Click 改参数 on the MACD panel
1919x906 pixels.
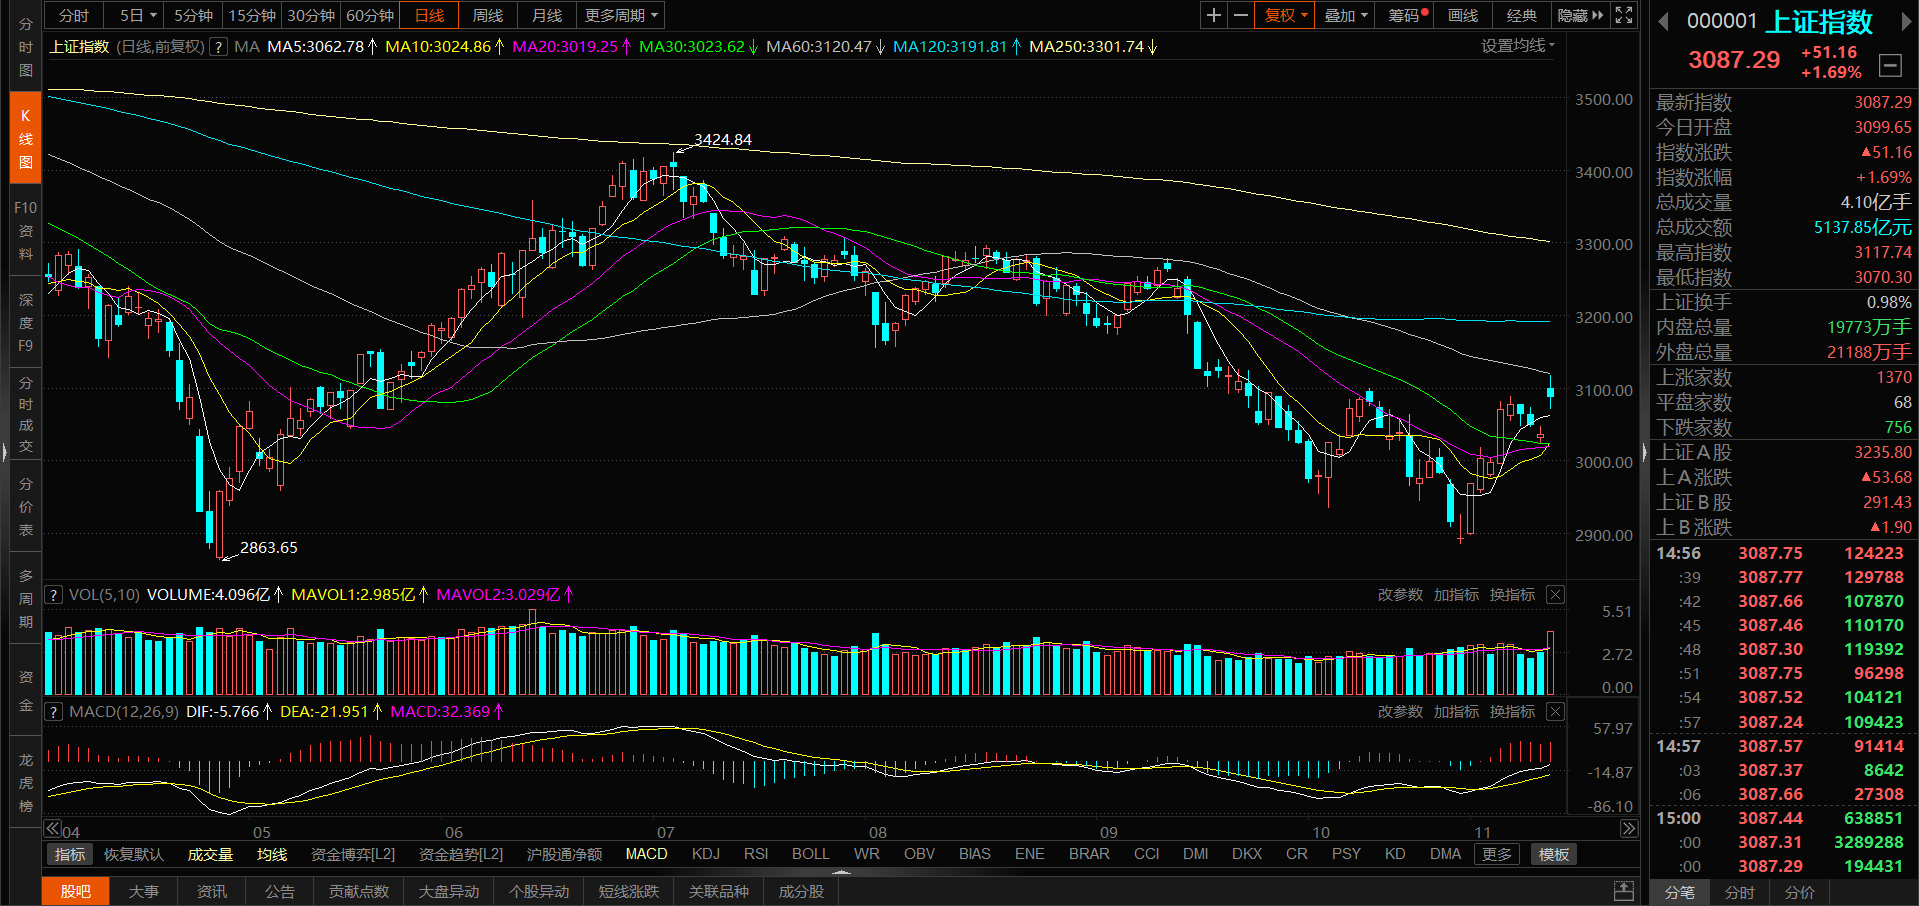(x=1399, y=712)
